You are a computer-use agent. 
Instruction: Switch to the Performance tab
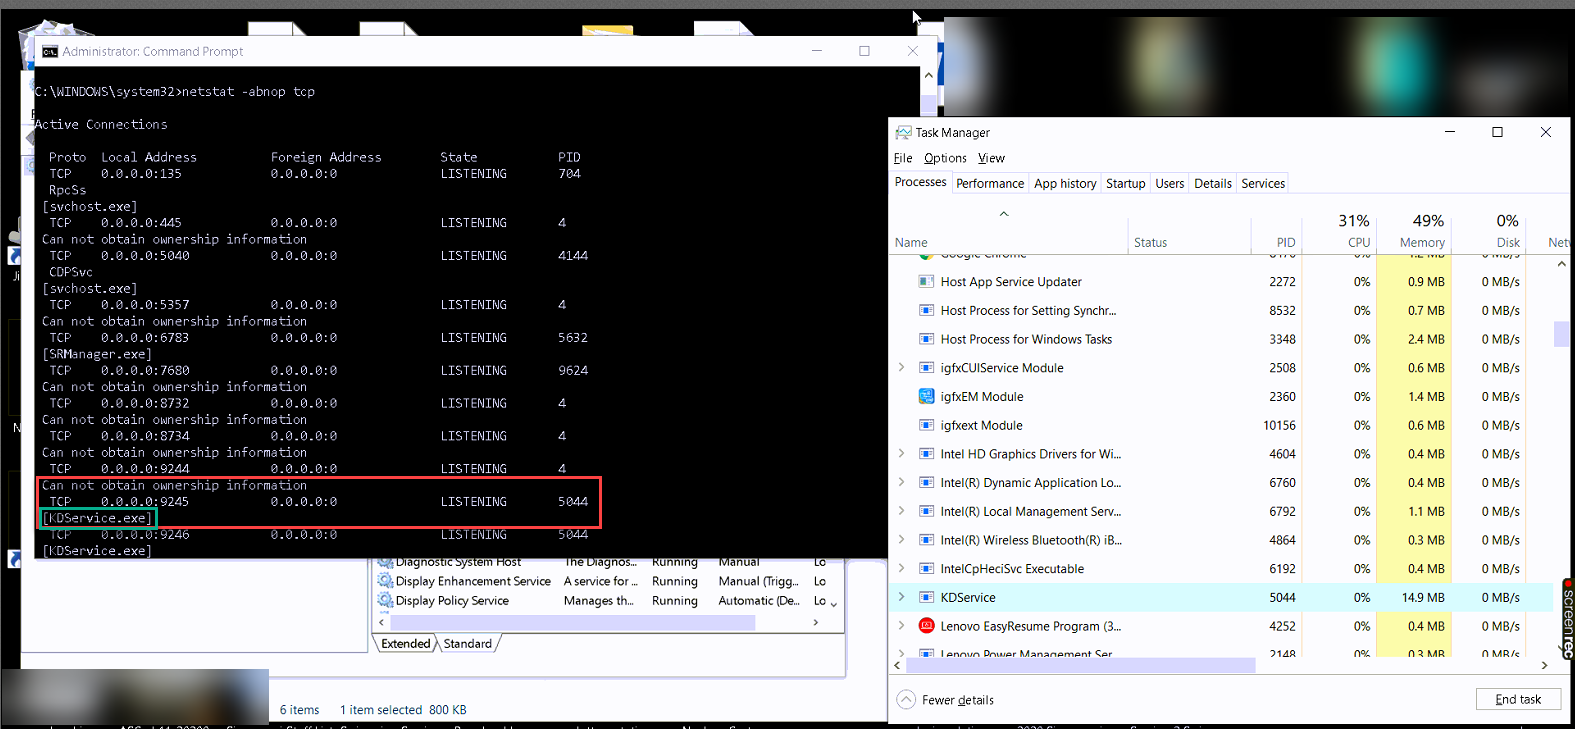point(989,183)
